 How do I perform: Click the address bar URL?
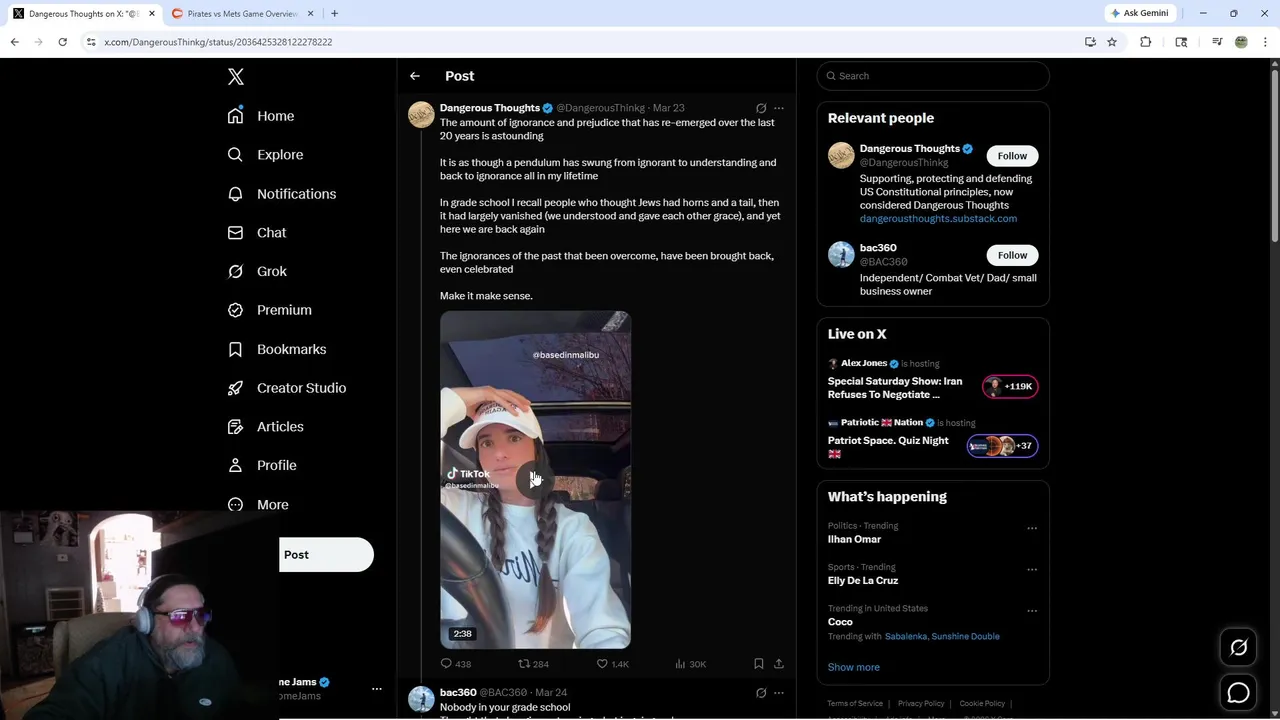pos(218,42)
